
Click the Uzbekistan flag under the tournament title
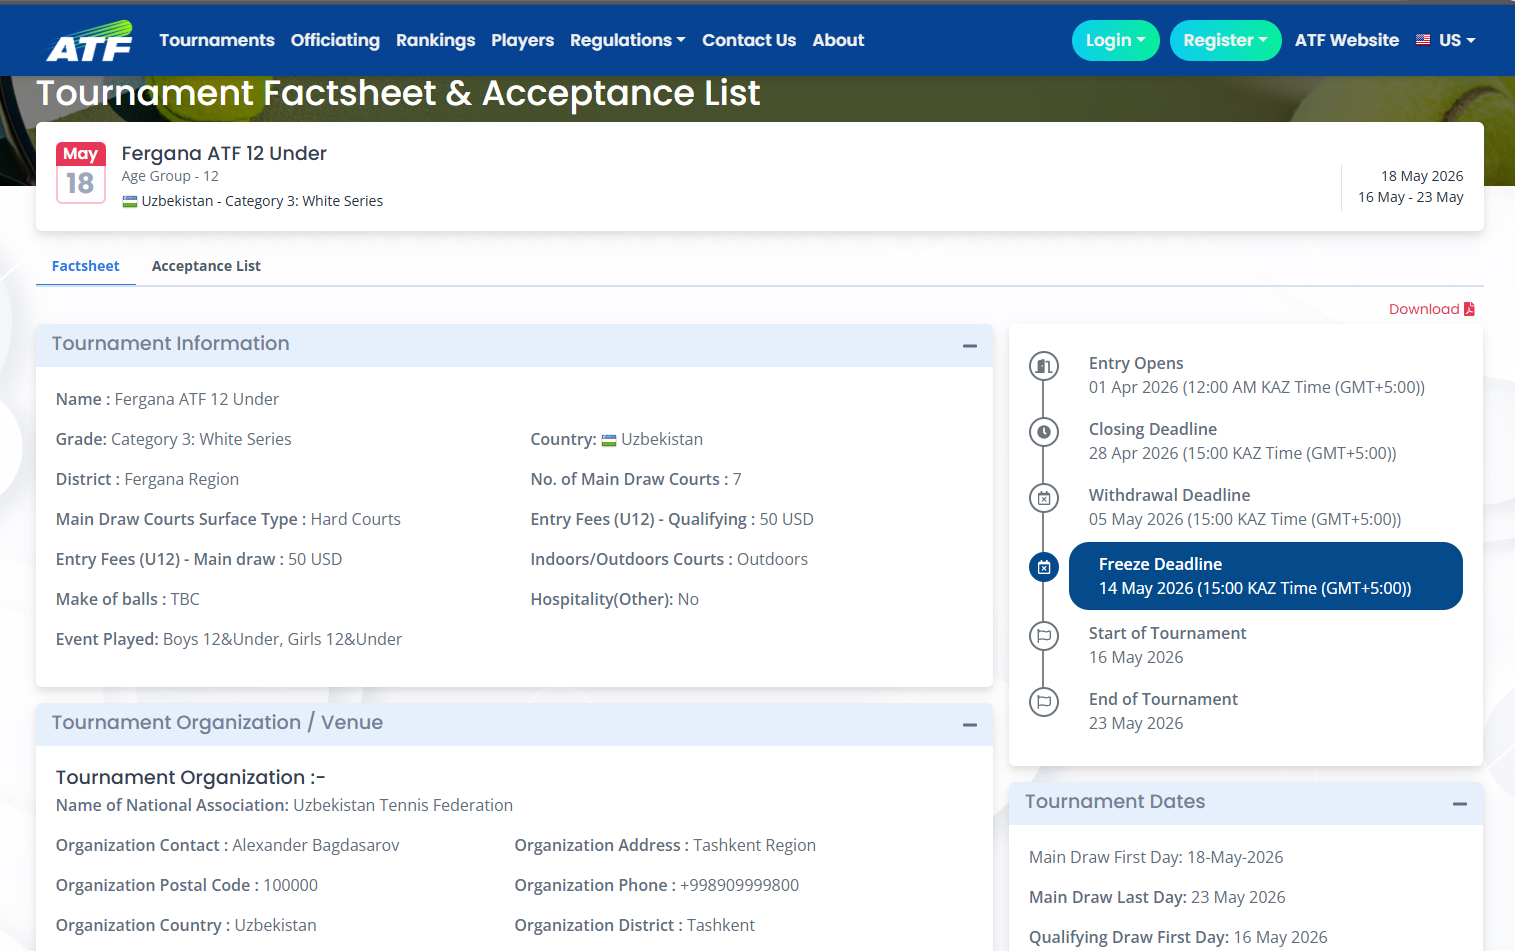tap(130, 201)
